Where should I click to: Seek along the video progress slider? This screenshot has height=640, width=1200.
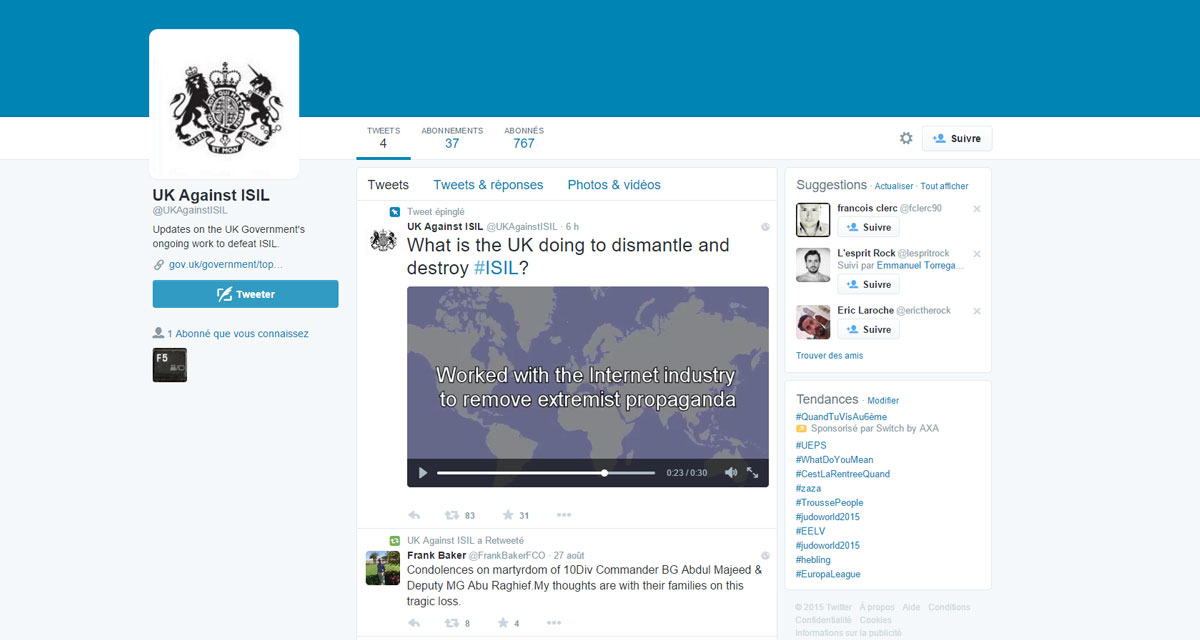(x=546, y=473)
